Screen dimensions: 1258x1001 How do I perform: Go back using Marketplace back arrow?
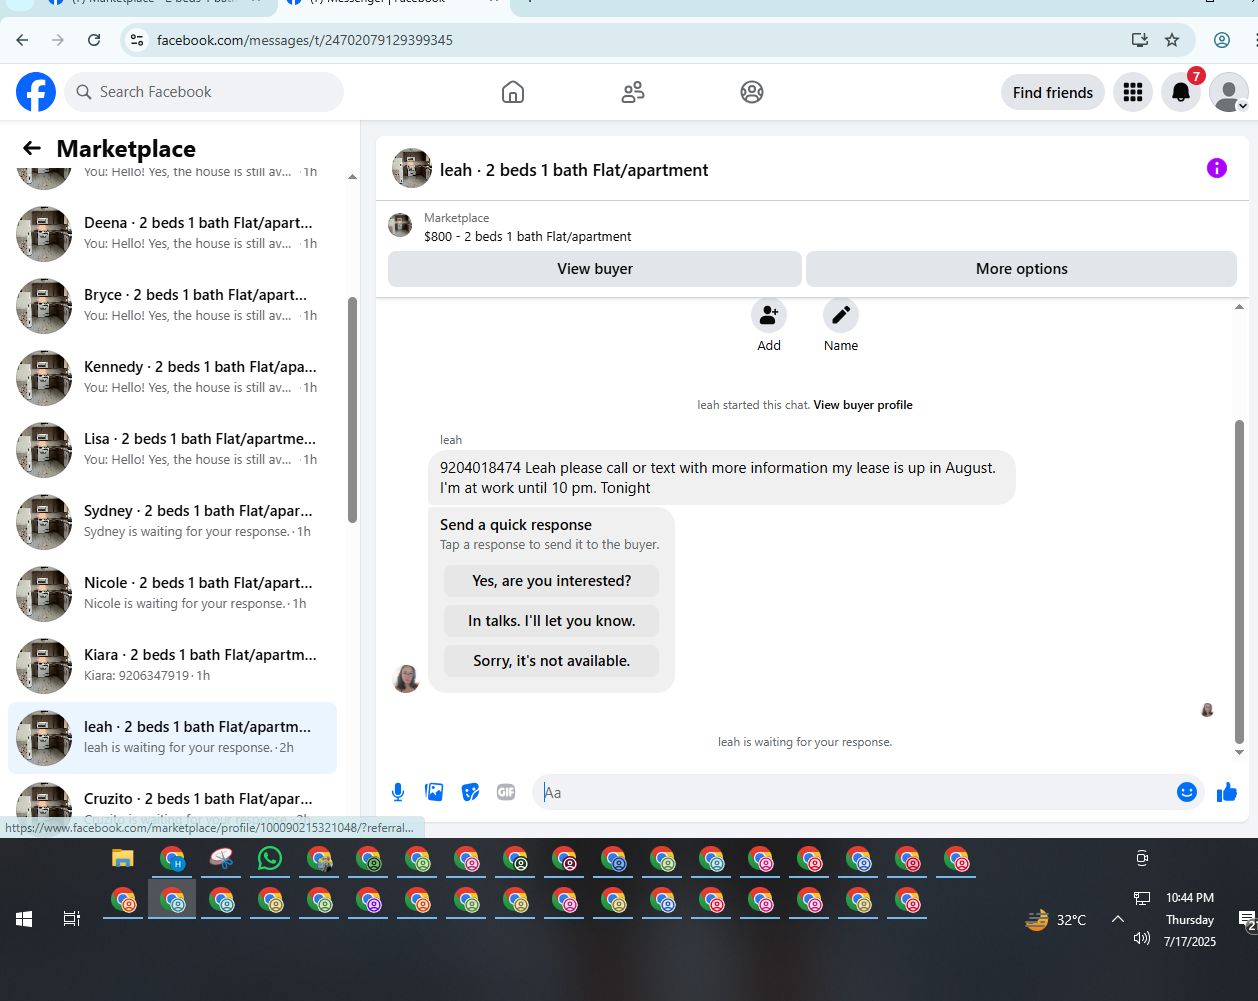[32, 149]
